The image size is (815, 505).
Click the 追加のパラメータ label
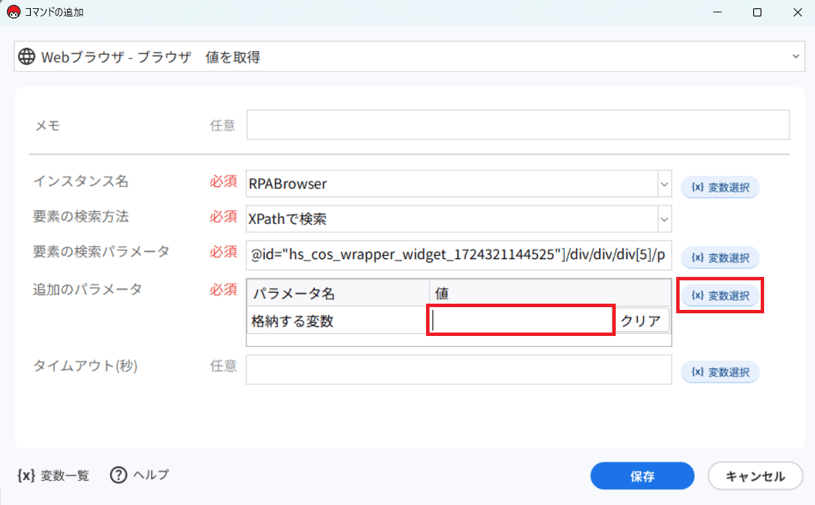[87, 289]
